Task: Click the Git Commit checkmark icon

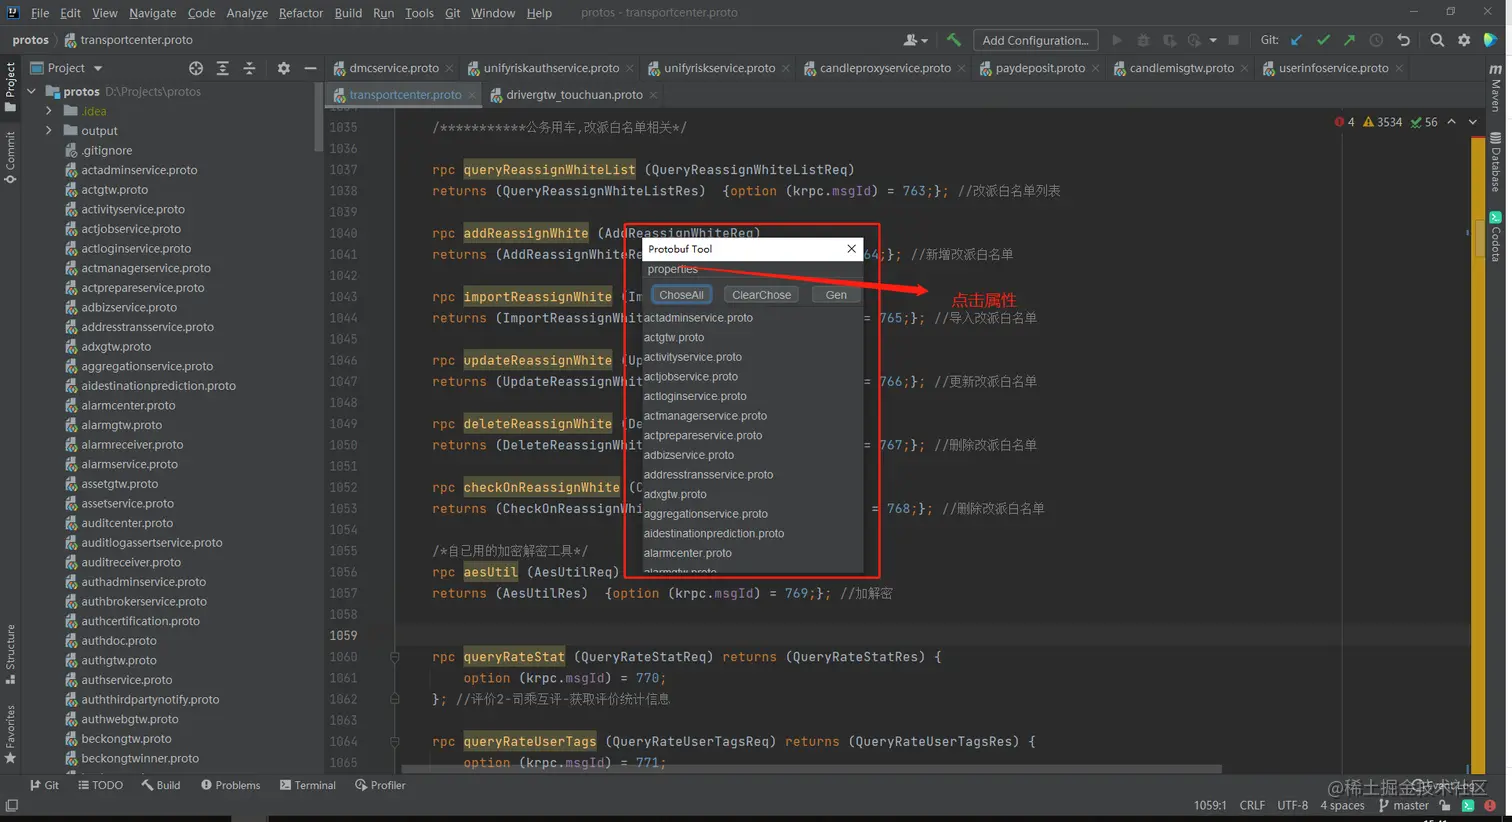Action: (x=1323, y=40)
